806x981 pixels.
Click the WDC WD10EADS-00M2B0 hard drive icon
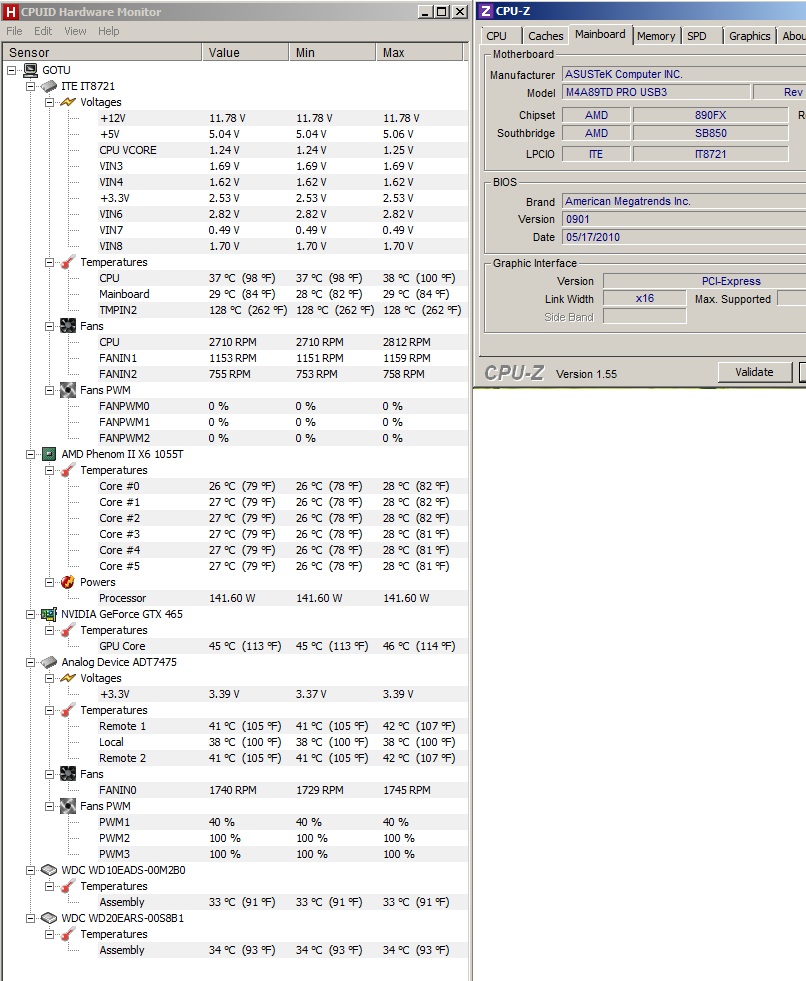pos(49,870)
